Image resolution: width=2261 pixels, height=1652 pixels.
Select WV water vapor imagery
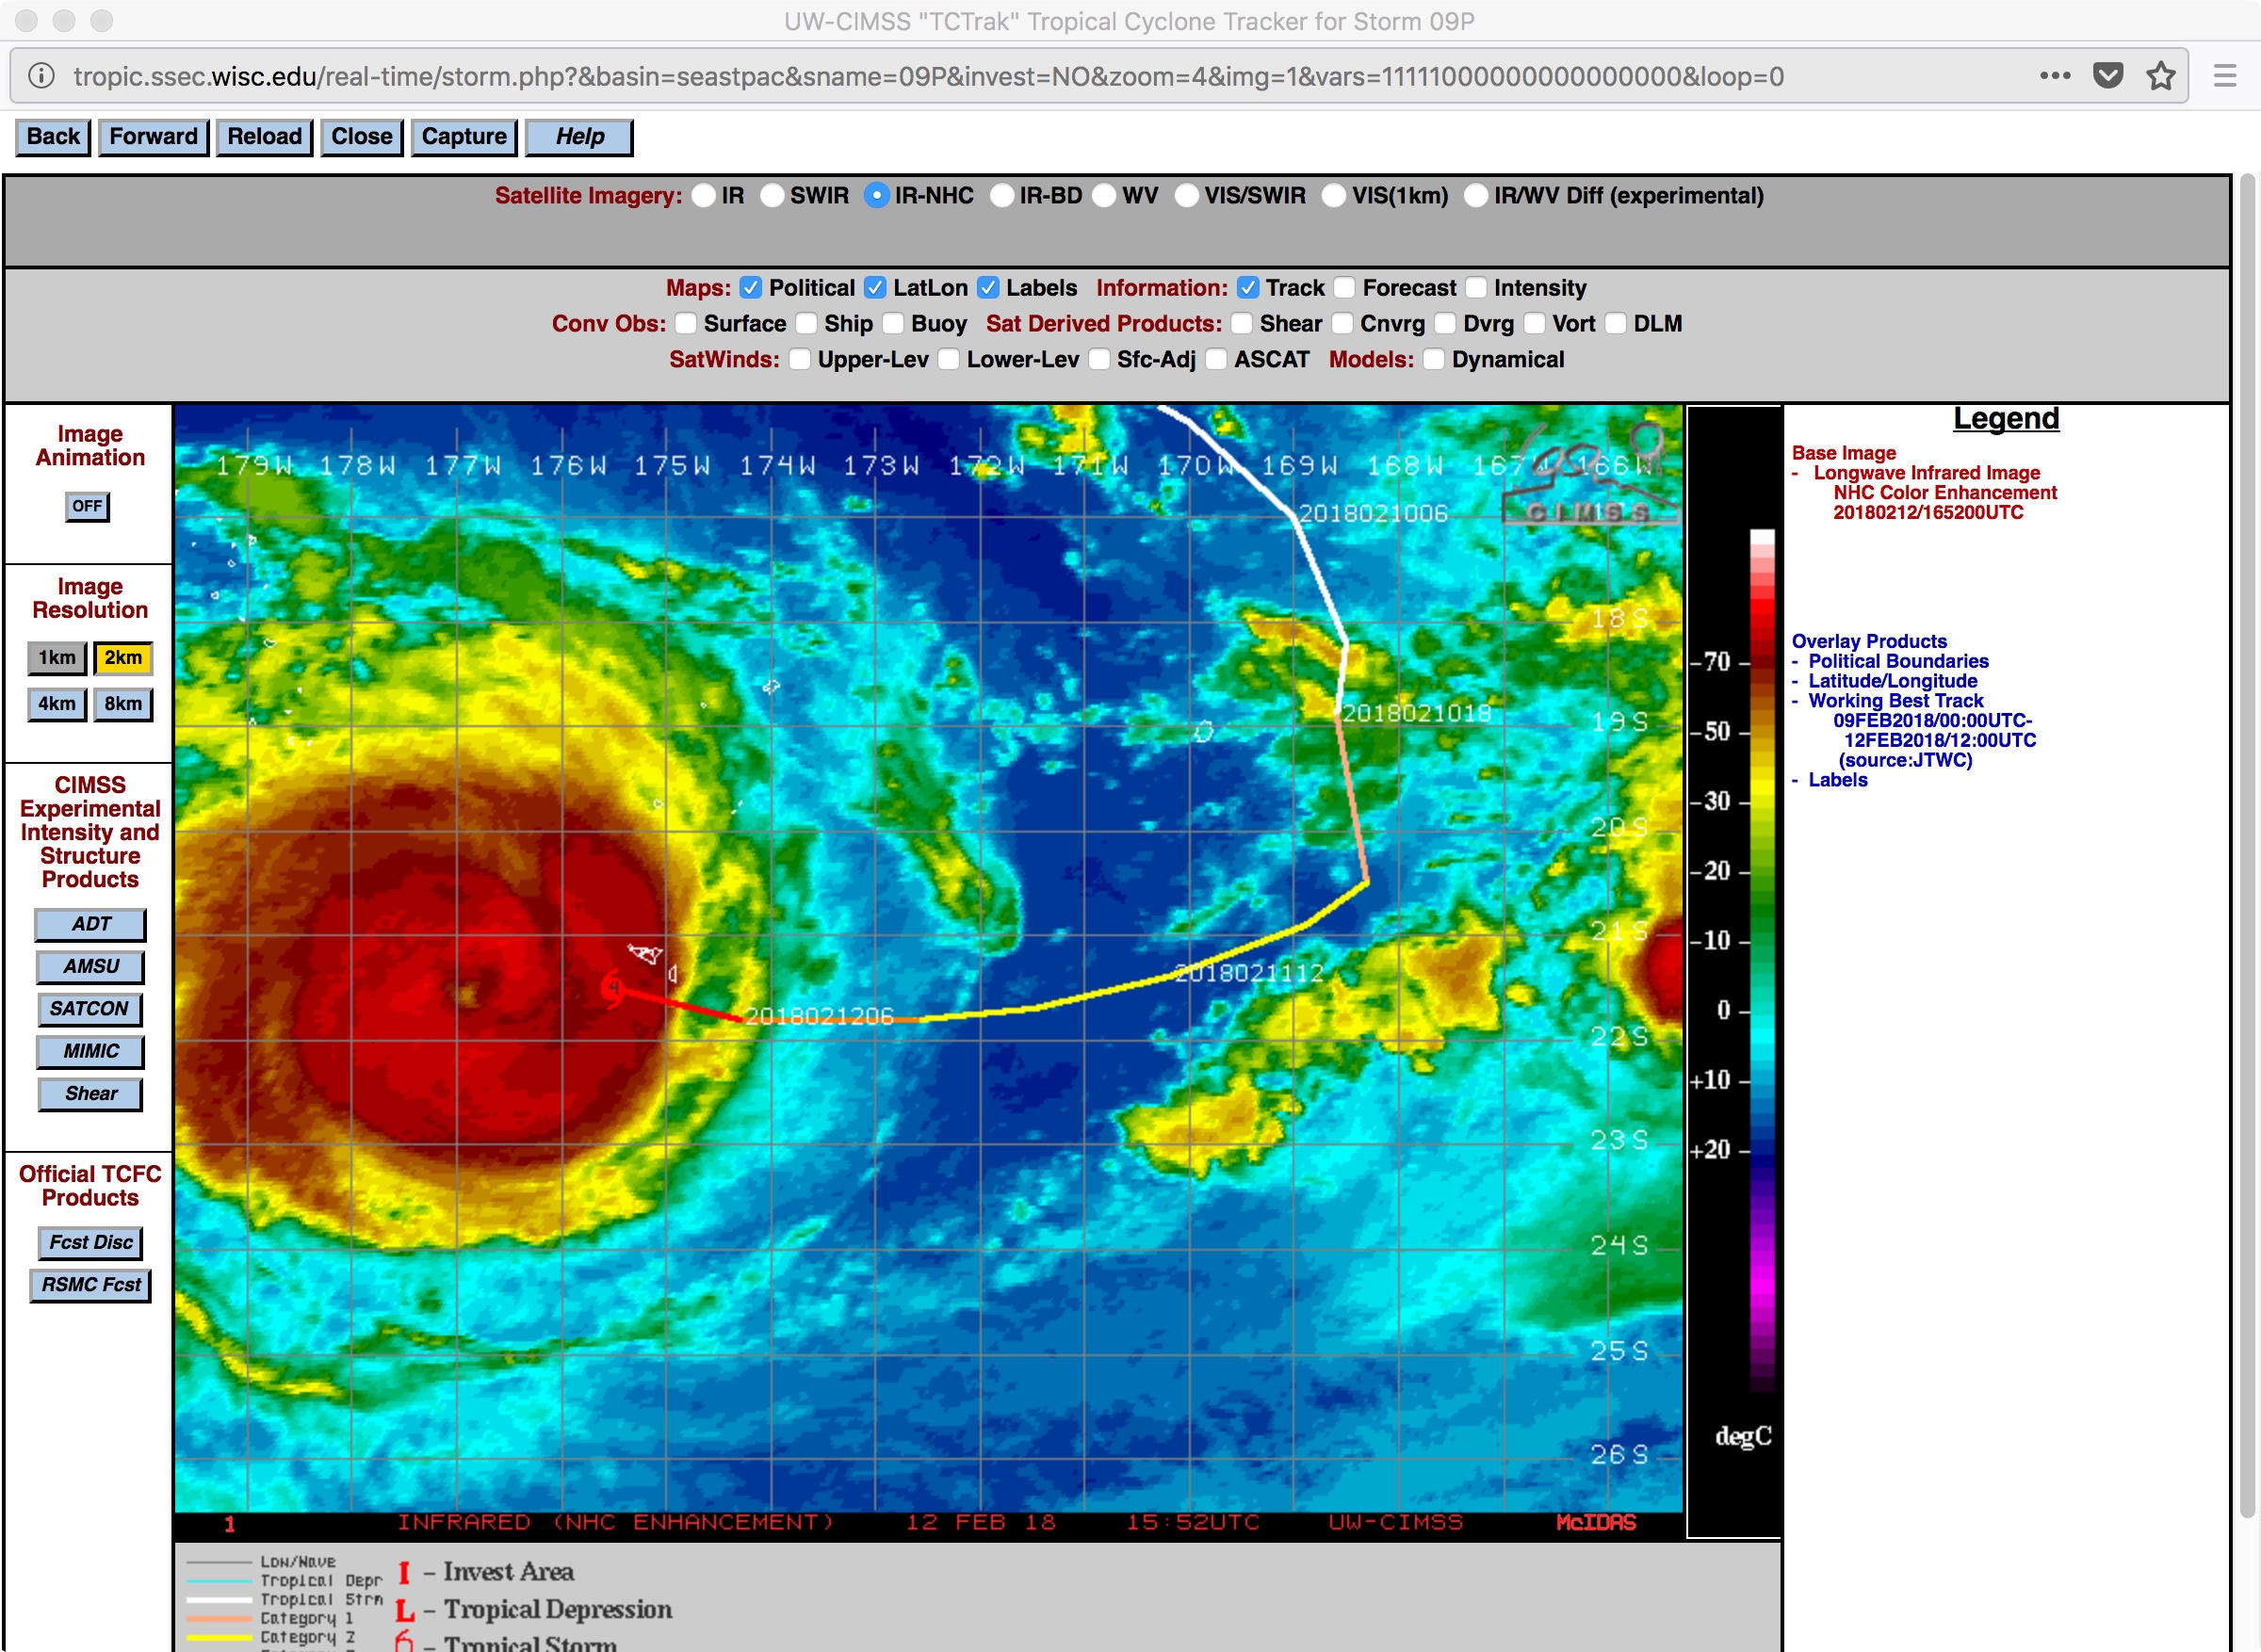click(x=1104, y=196)
